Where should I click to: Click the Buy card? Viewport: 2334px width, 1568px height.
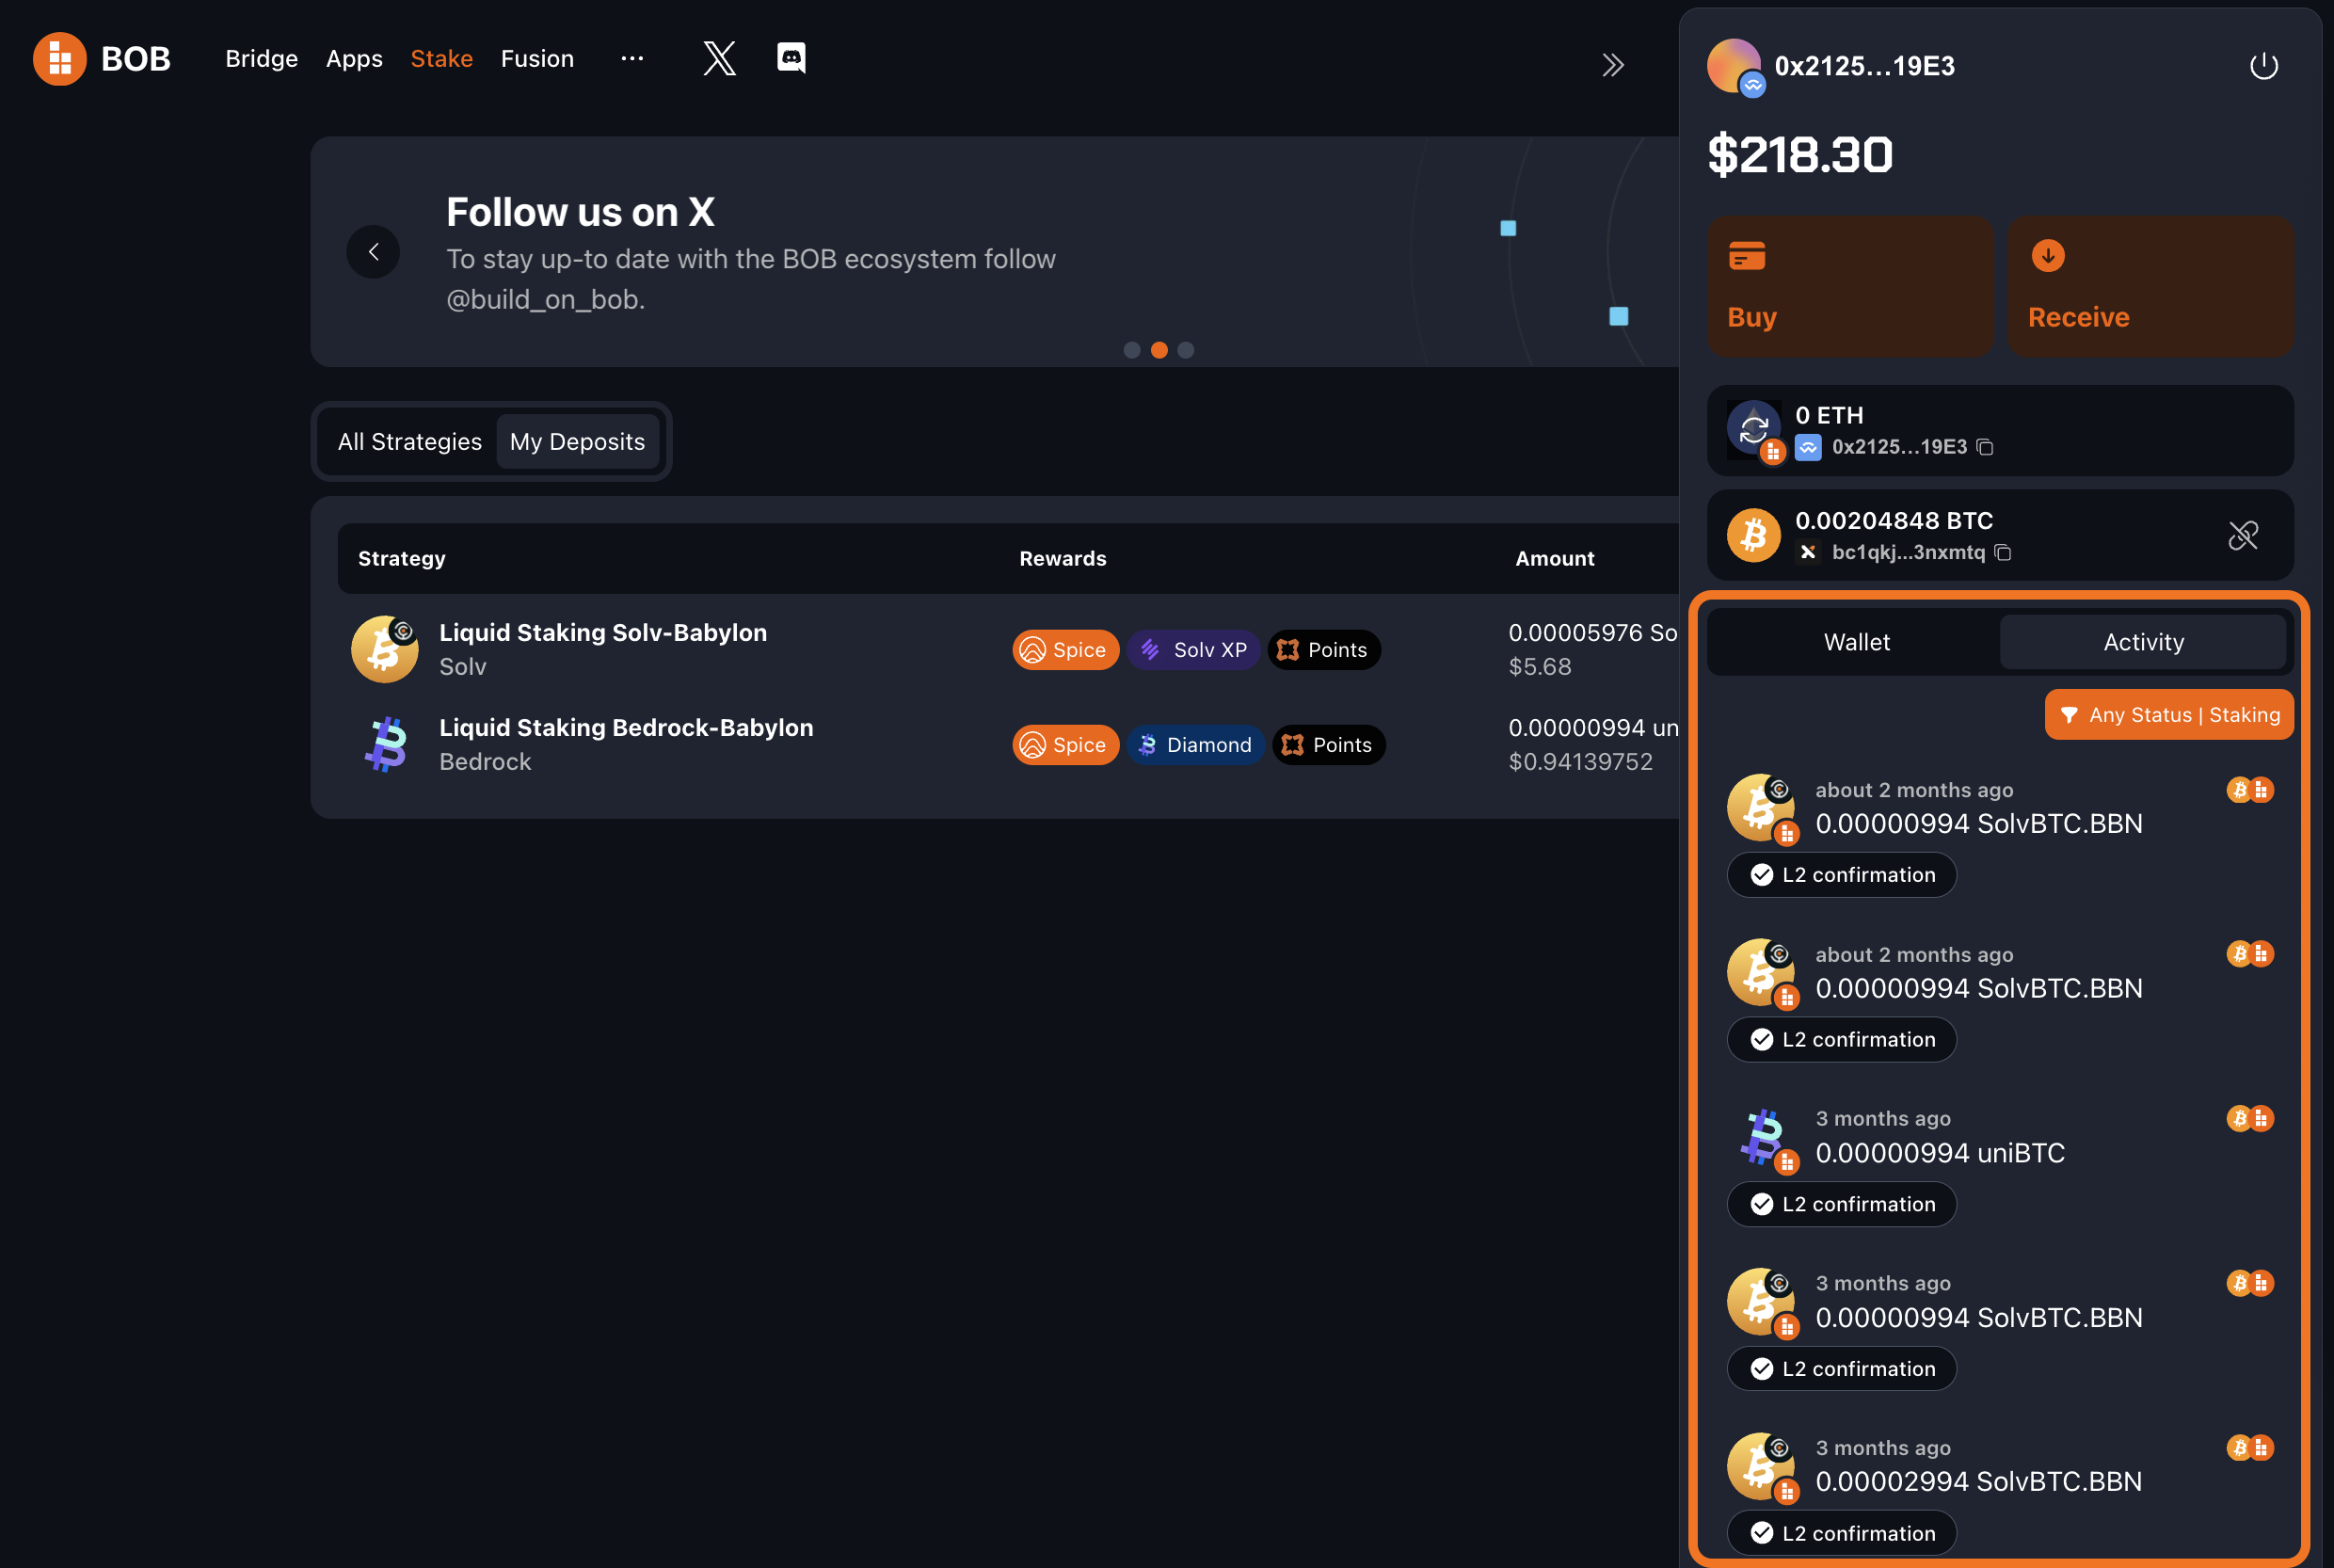pyautogui.click(x=1850, y=286)
